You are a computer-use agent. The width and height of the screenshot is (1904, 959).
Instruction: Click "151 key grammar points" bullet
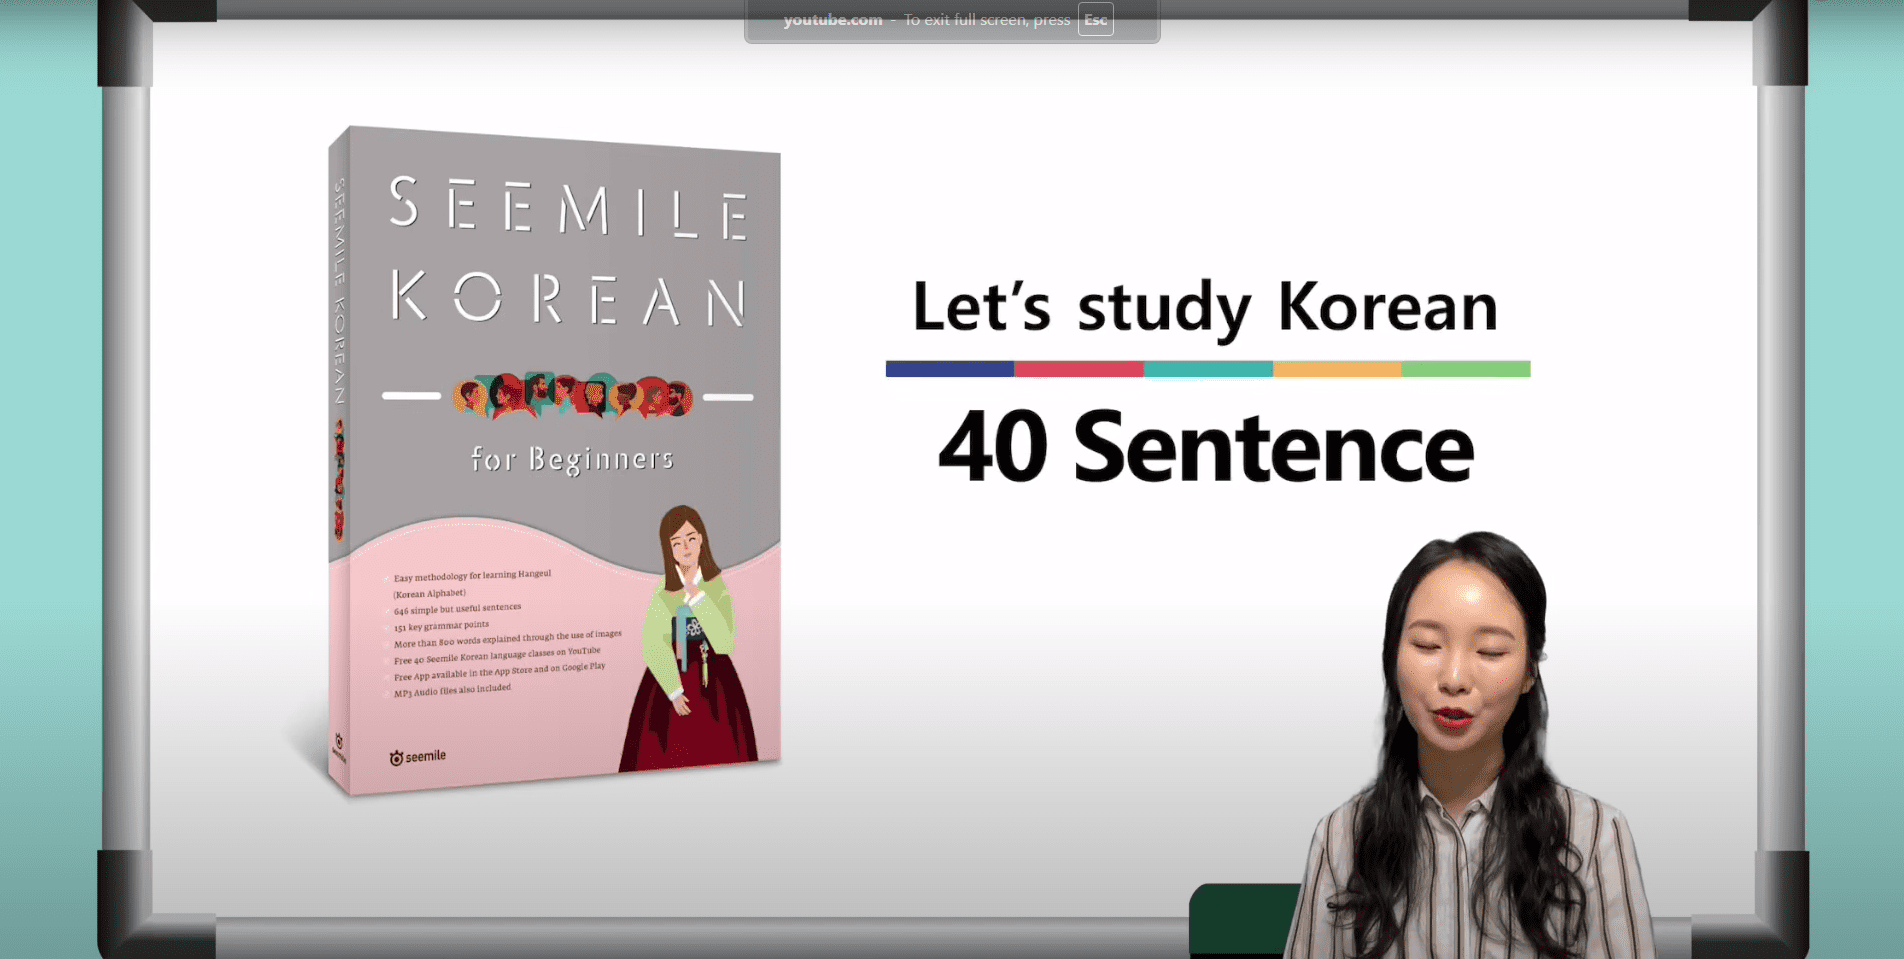pyautogui.click(x=441, y=626)
